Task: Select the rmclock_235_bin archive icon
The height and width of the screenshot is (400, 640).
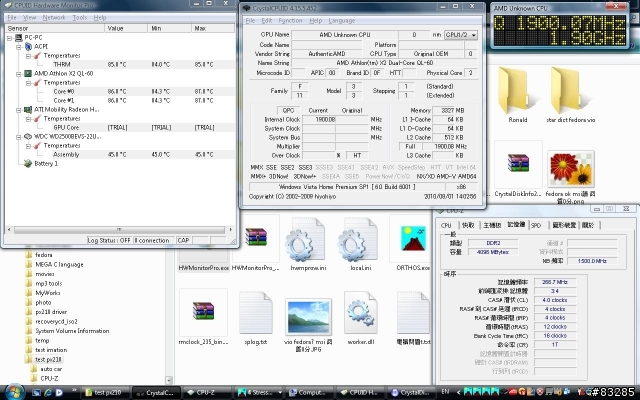Action: tap(204, 311)
